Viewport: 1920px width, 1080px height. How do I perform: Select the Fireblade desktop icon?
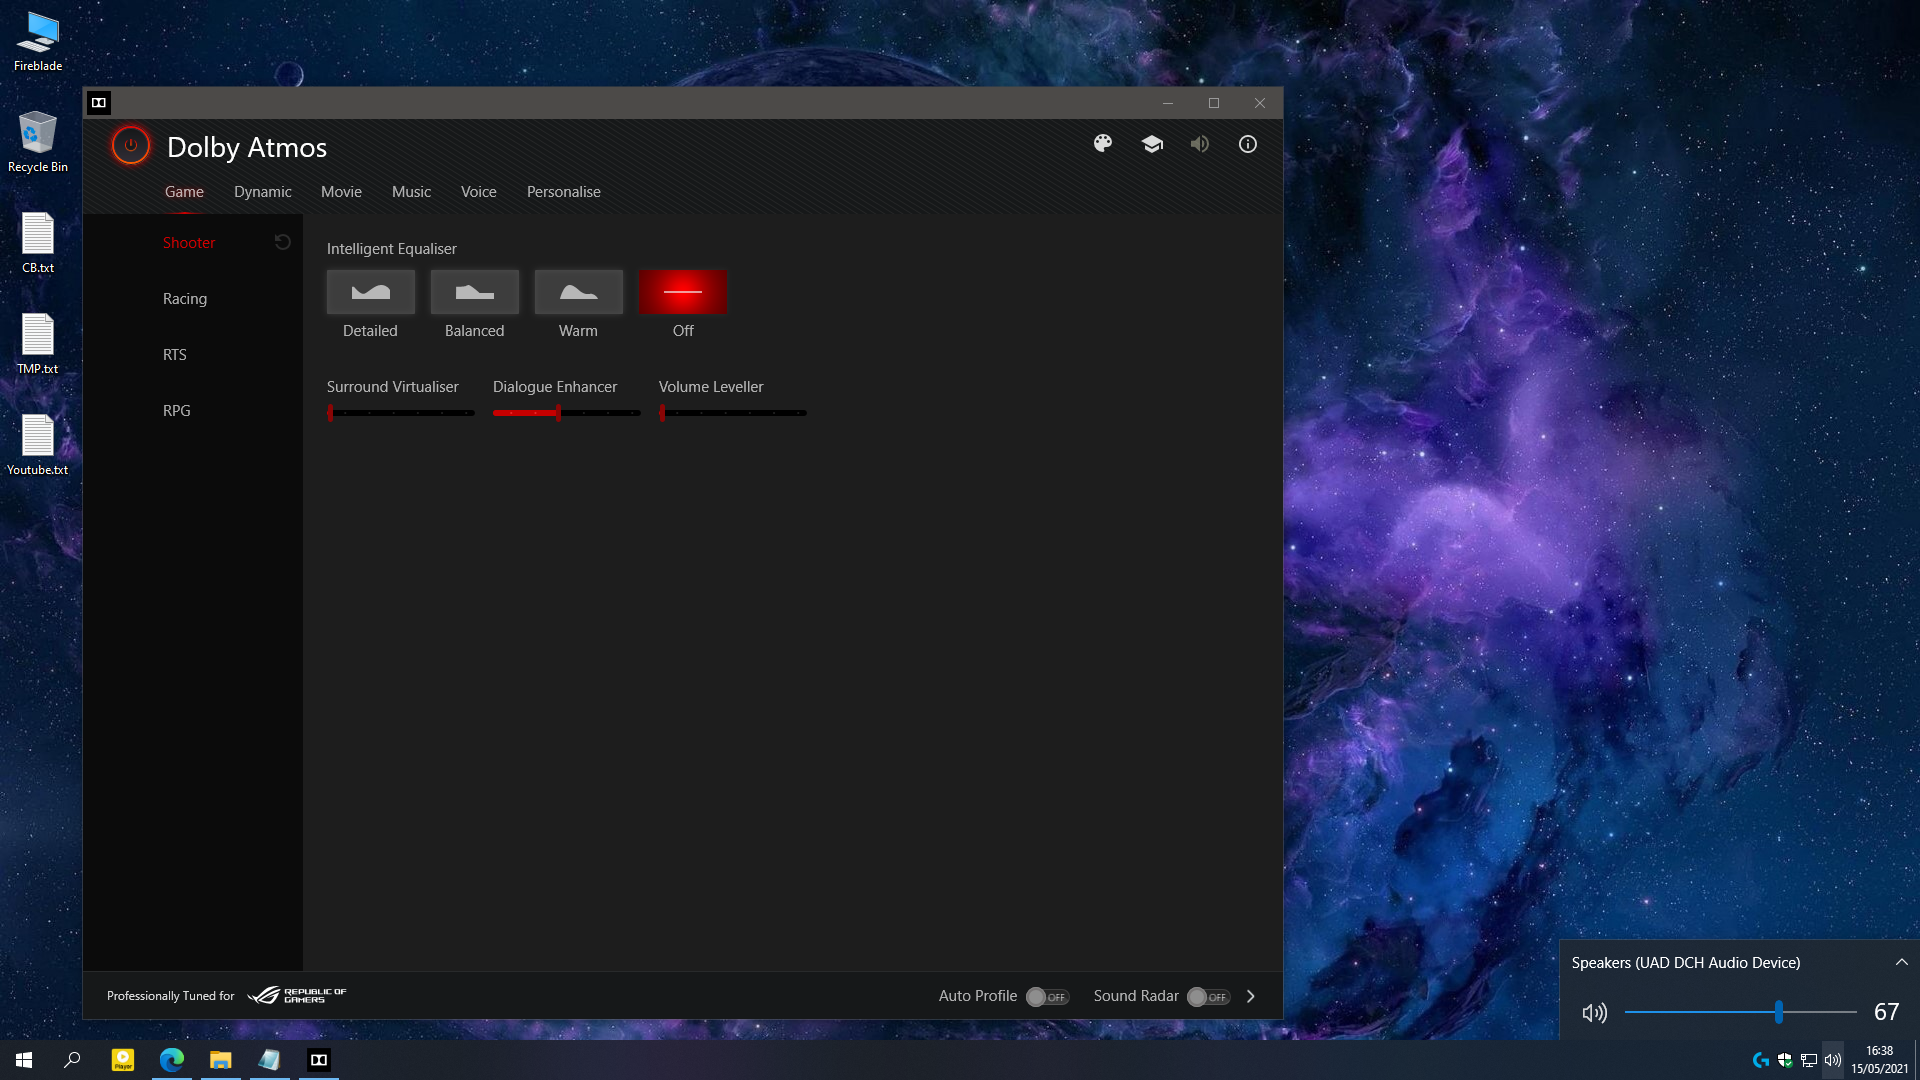click(38, 42)
